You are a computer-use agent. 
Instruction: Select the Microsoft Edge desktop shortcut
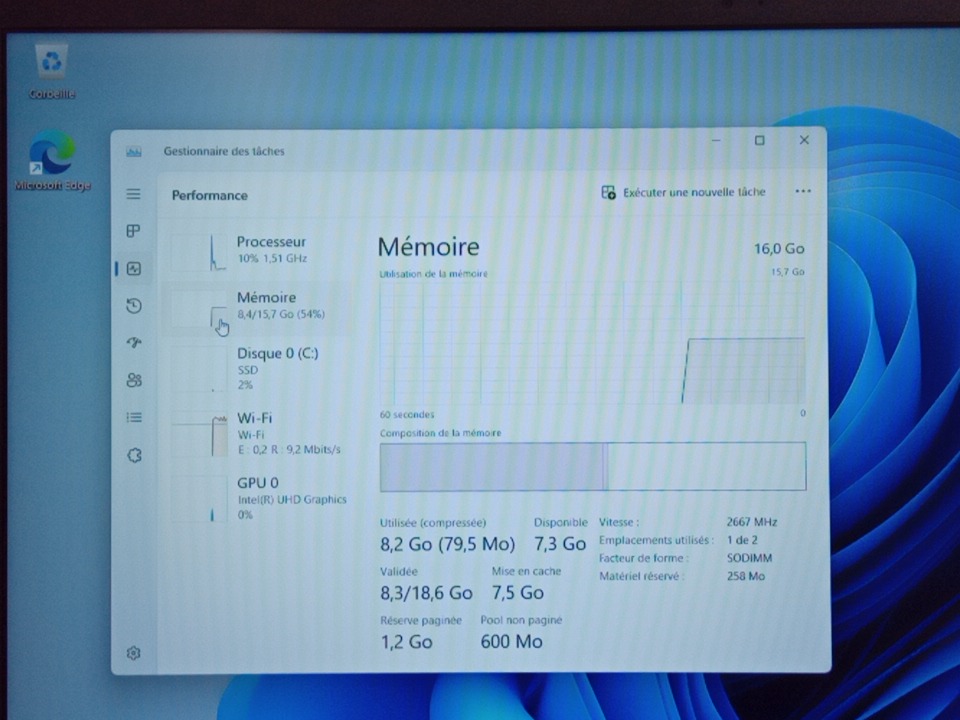point(53,160)
